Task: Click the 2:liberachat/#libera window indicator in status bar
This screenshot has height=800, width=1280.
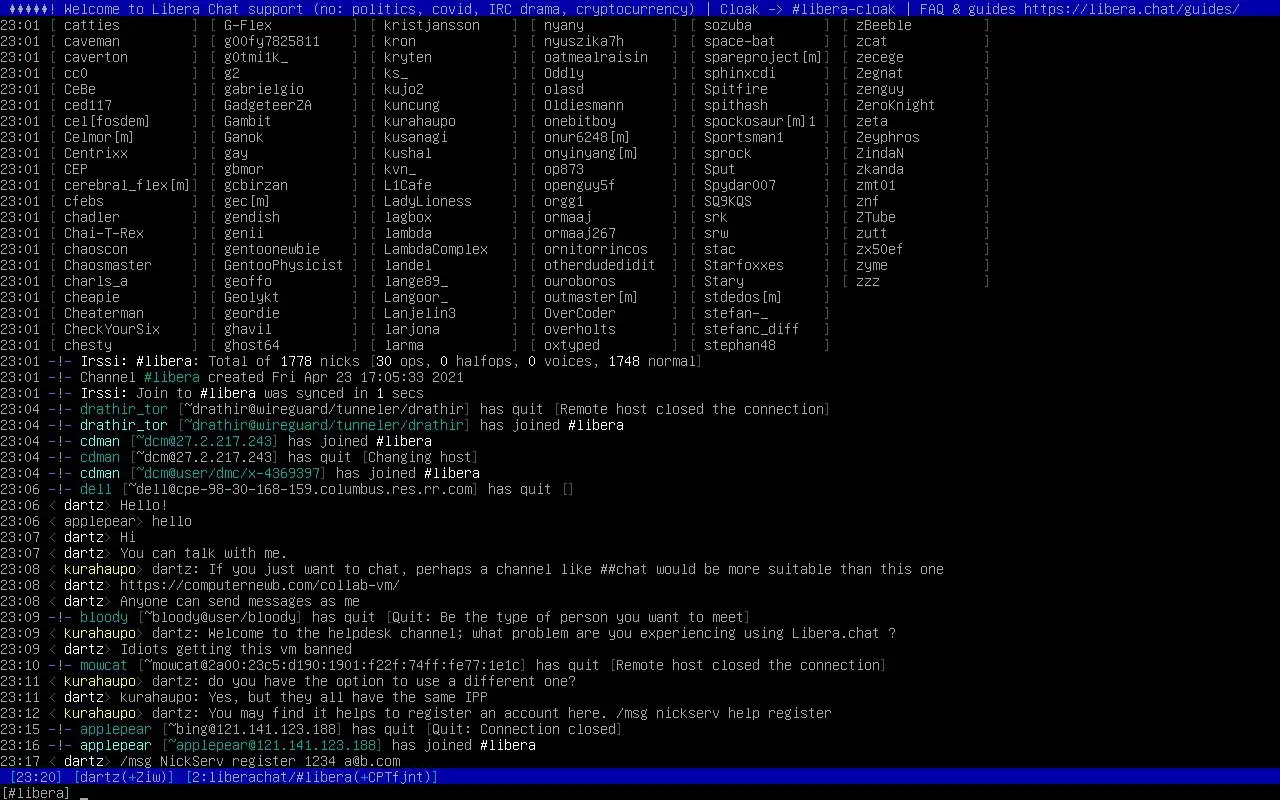Action: (x=312, y=777)
